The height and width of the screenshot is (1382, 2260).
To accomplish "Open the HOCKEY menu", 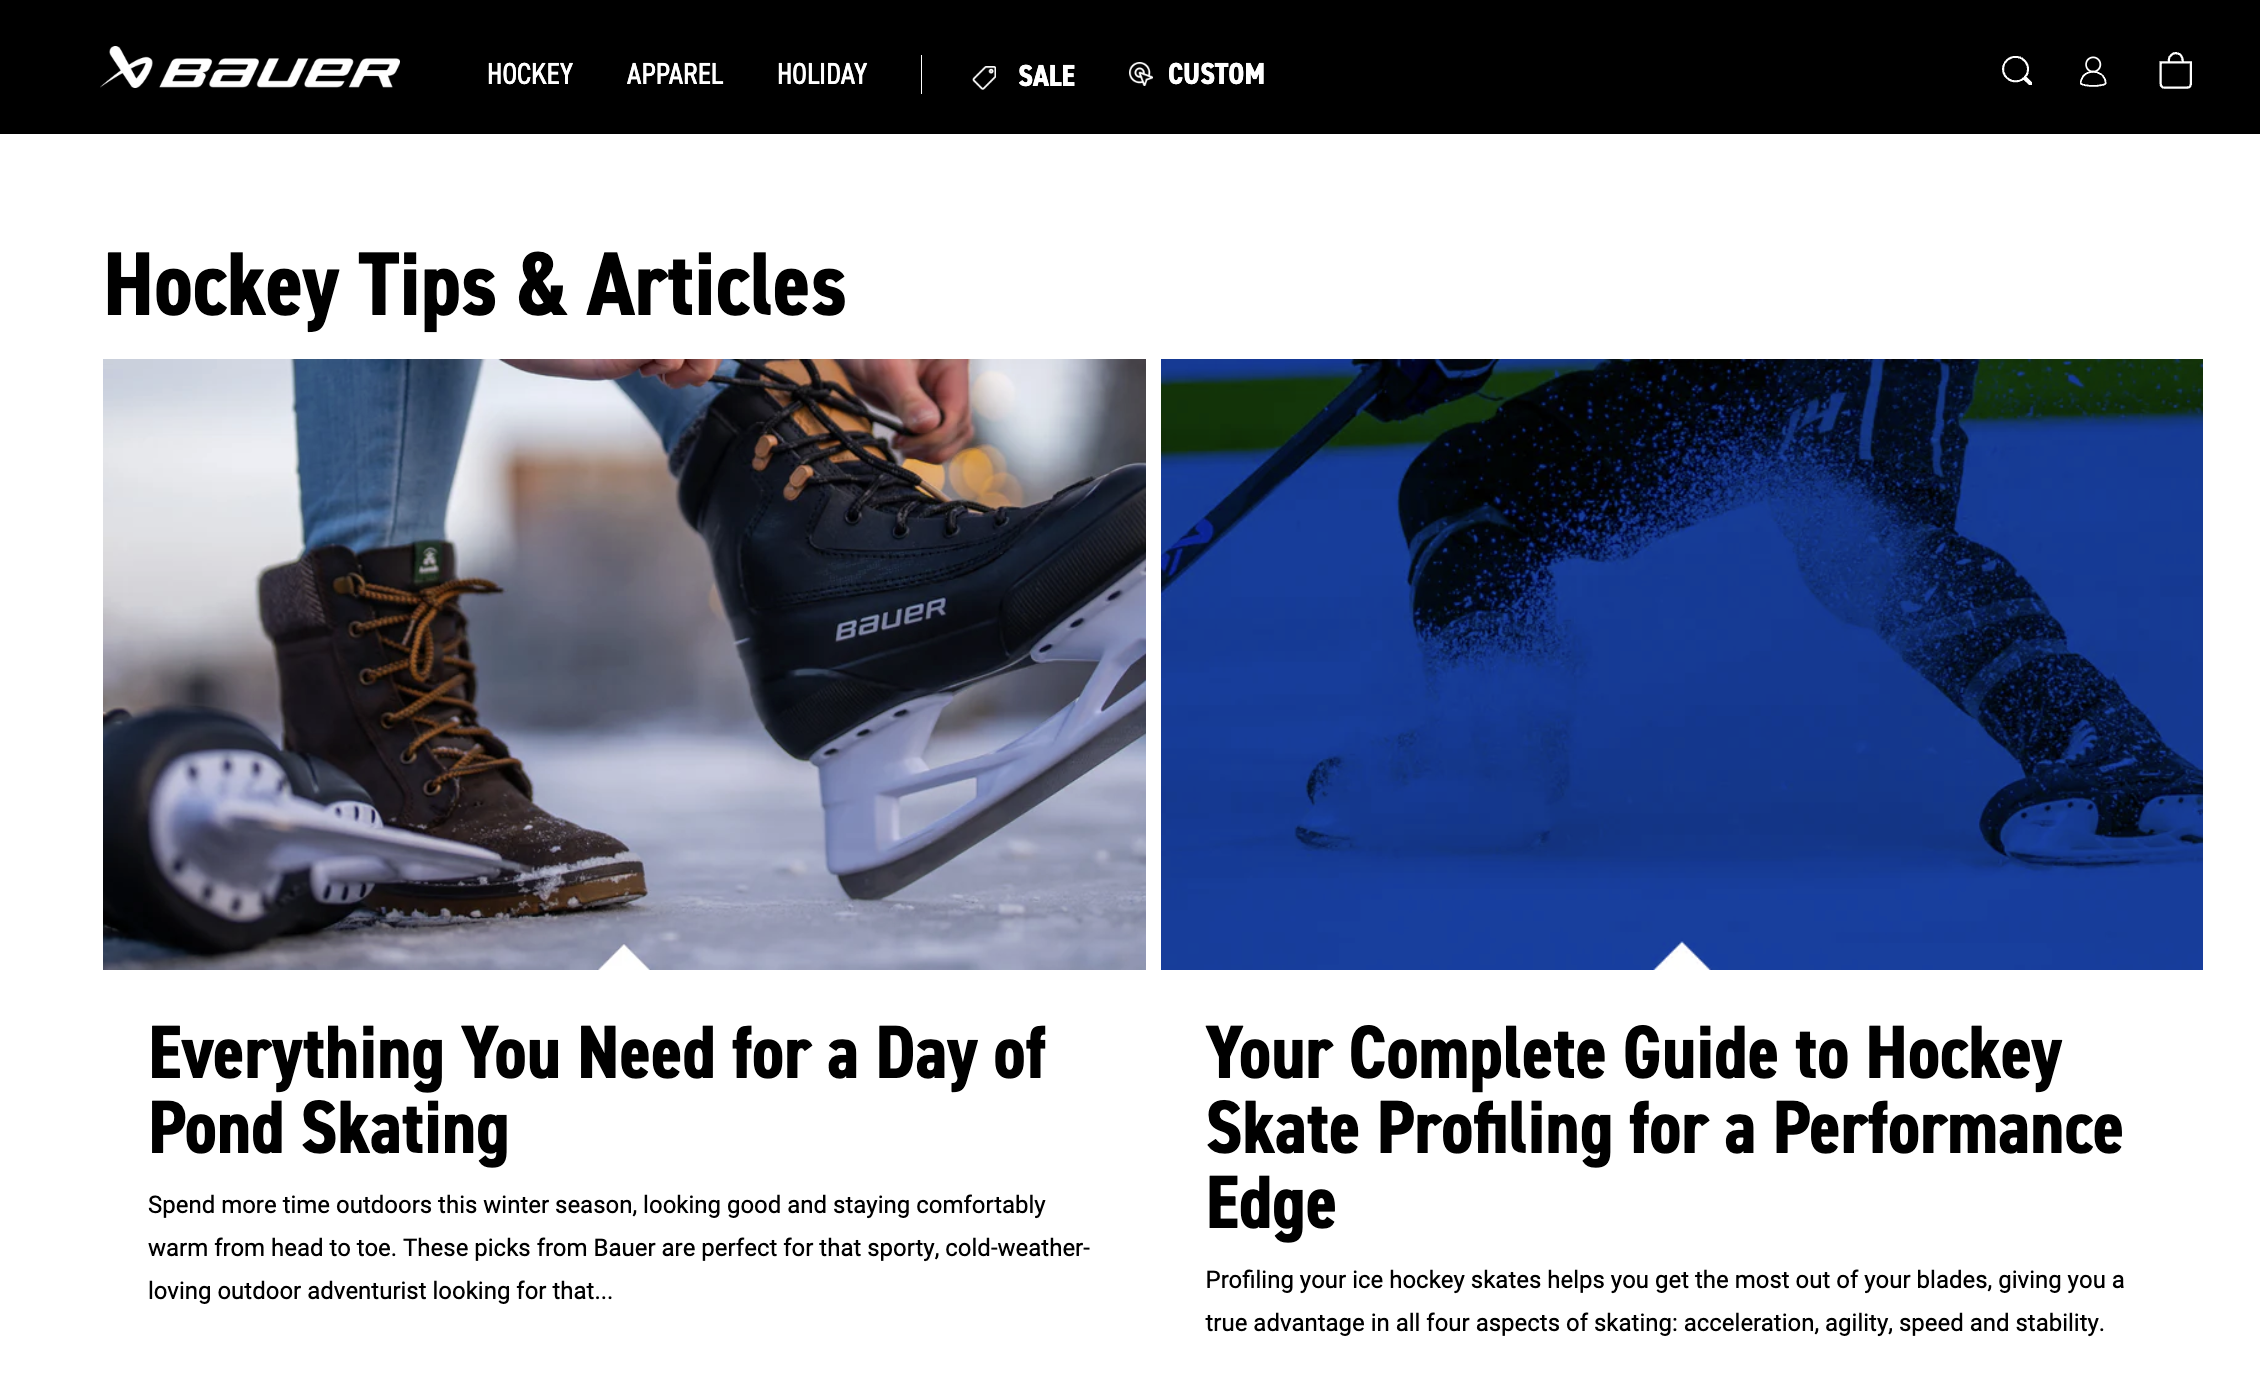I will point(530,74).
